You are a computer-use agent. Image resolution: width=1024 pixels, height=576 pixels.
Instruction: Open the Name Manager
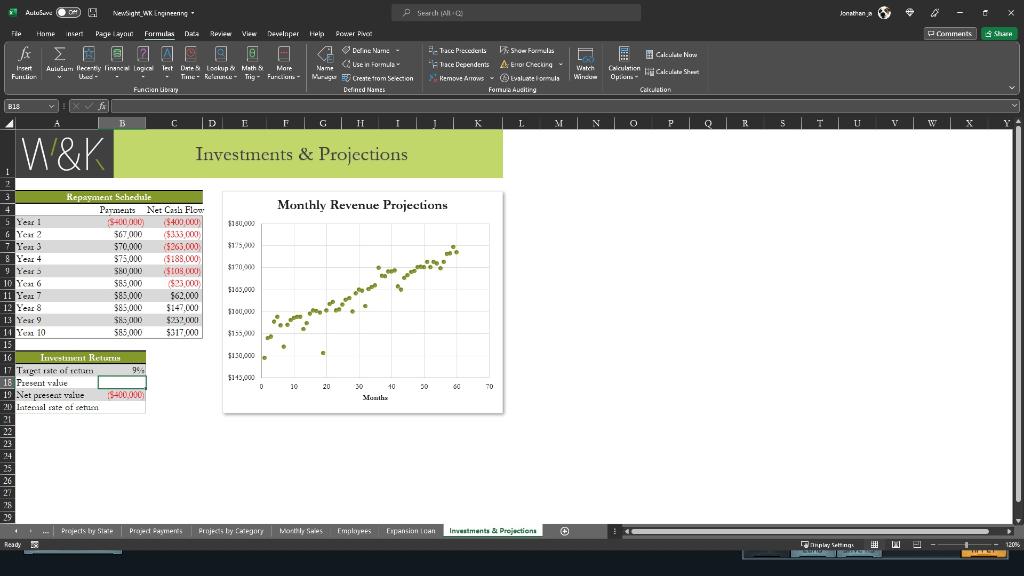[x=325, y=62]
